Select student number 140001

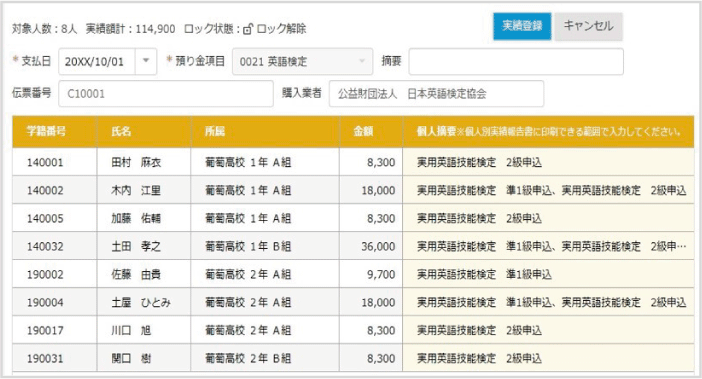tap(45, 162)
